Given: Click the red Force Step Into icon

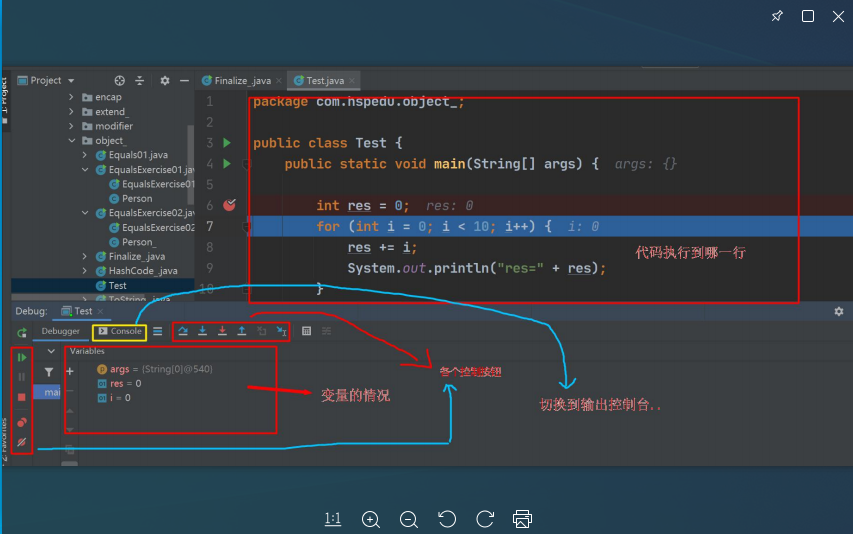Looking at the screenshot, I should pyautogui.click(x=222, y=331).
